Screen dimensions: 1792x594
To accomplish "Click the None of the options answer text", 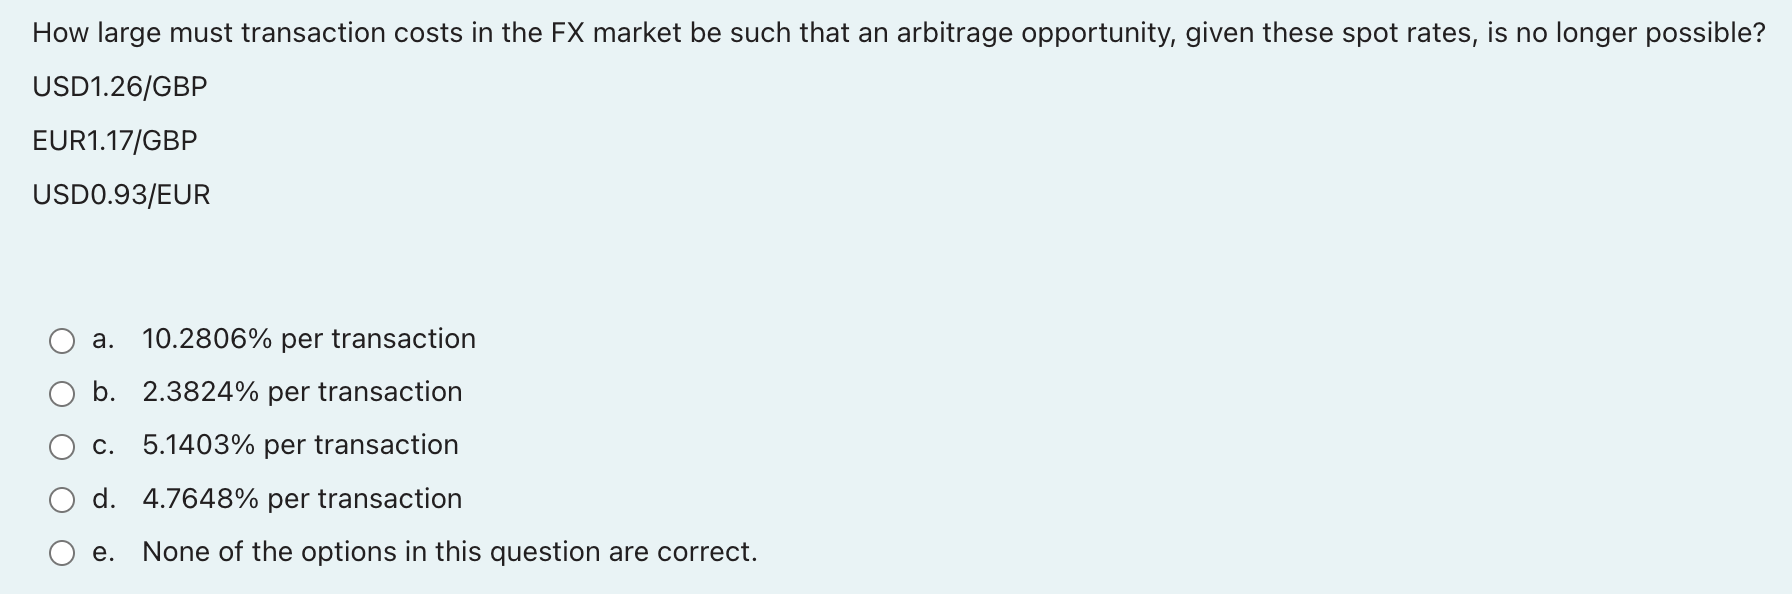I will 449,552.
